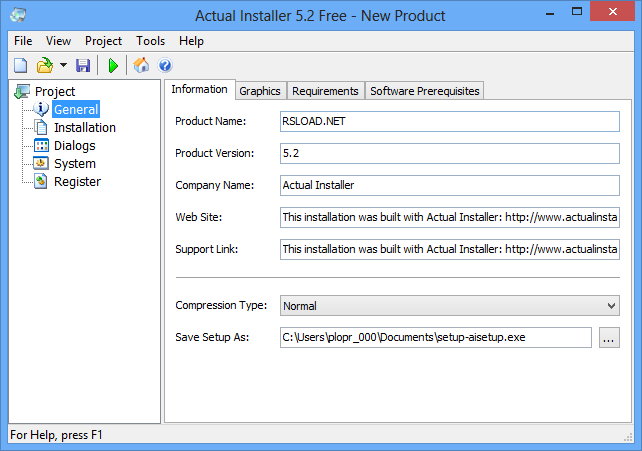Click the Save floppy disk icon

(83, 65)
